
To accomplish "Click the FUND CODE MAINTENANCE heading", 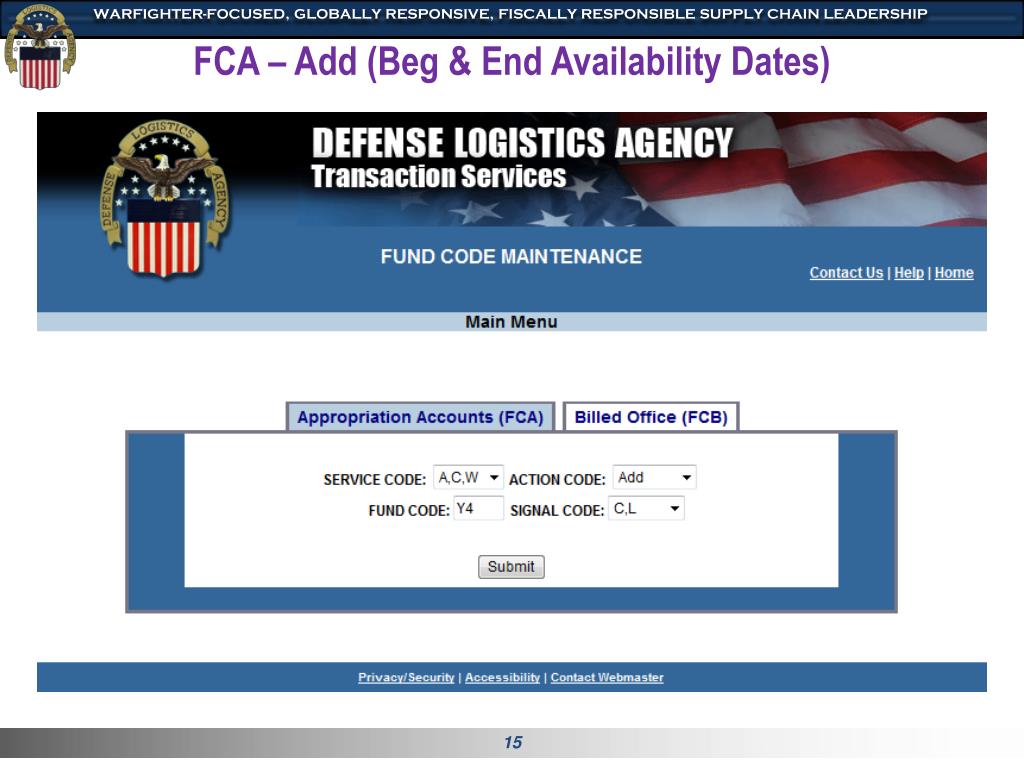I will (511, 257).
